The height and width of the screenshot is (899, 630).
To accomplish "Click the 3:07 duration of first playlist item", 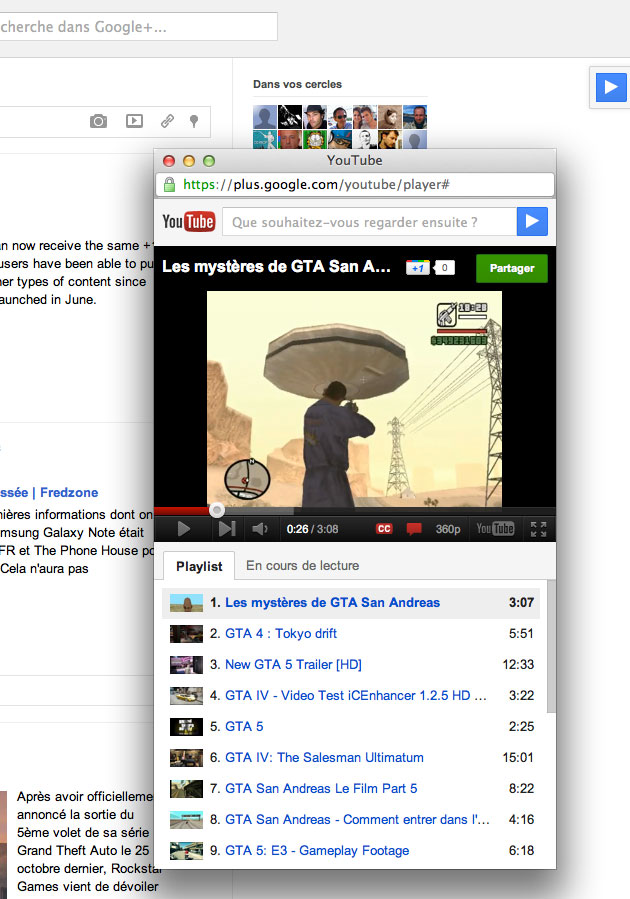I will point(521,603).
